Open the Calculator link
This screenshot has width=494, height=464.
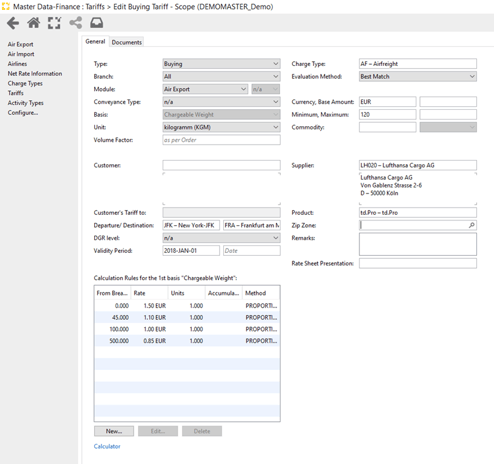(107, 446)
